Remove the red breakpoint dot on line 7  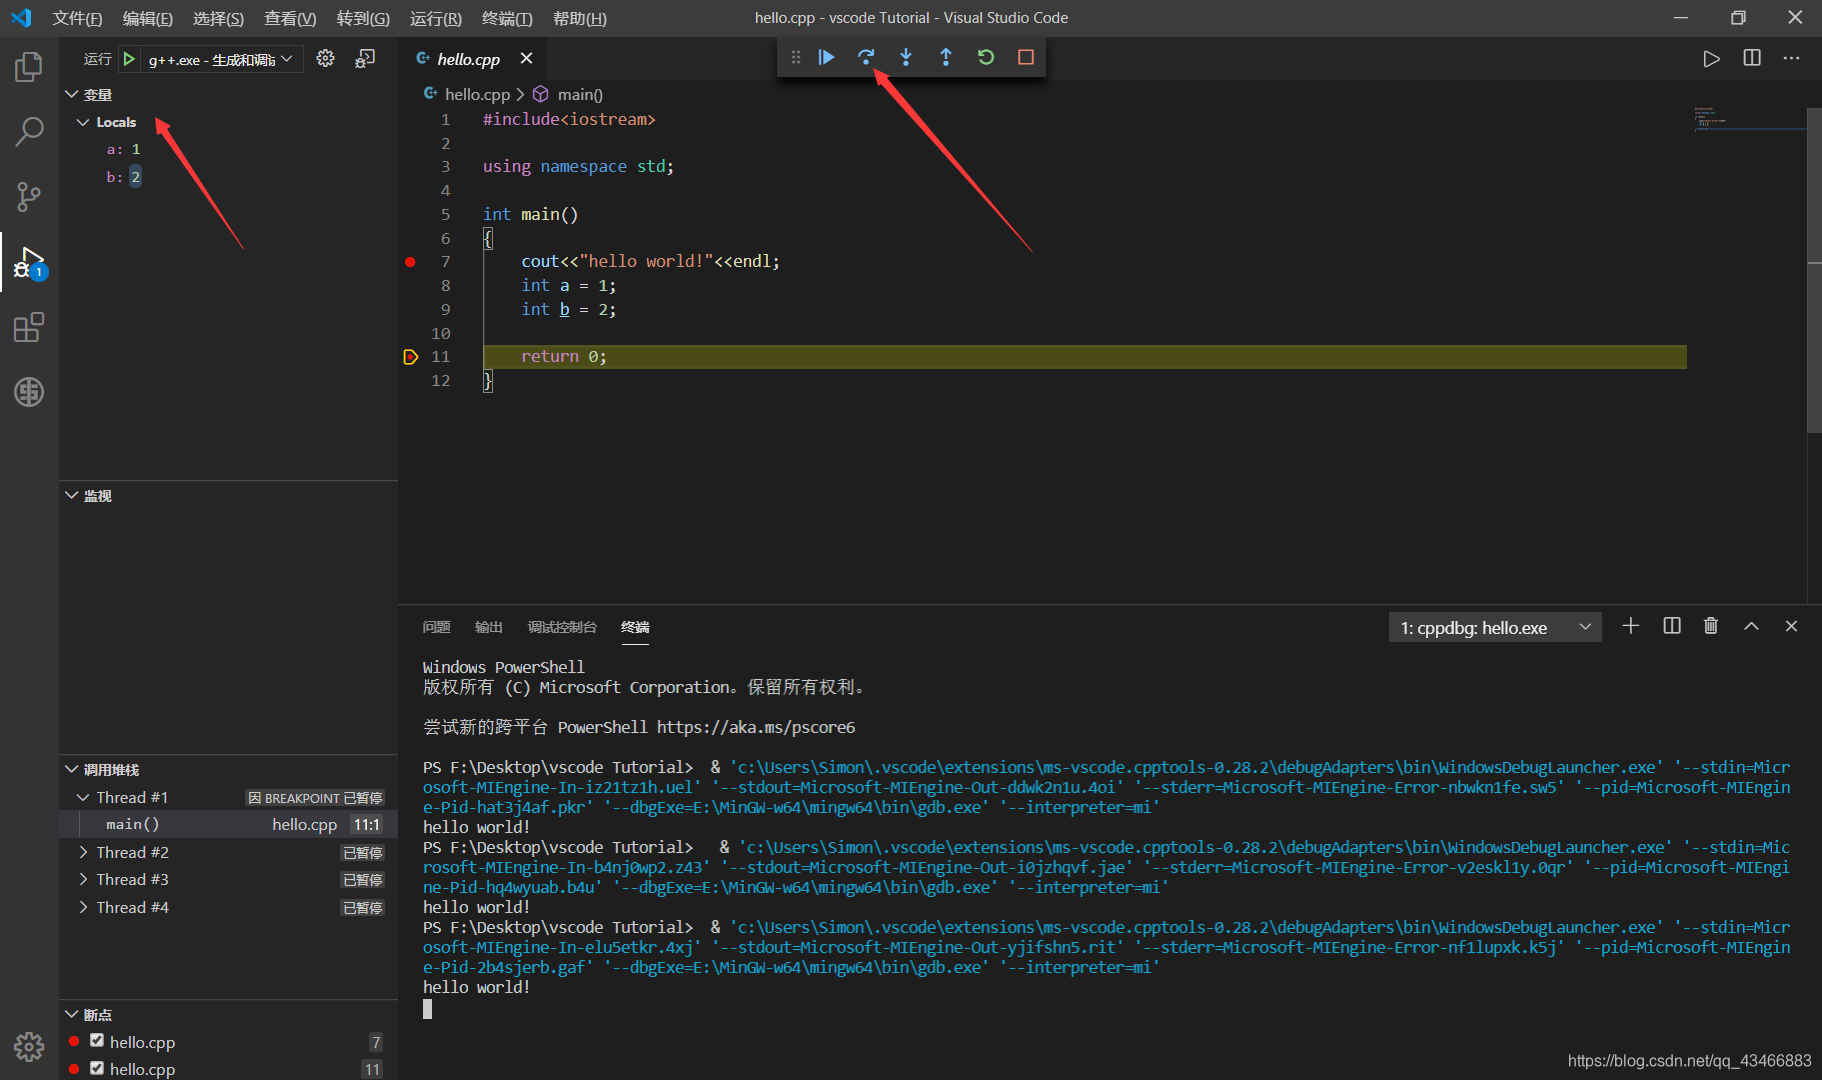(x=410, y=261)
